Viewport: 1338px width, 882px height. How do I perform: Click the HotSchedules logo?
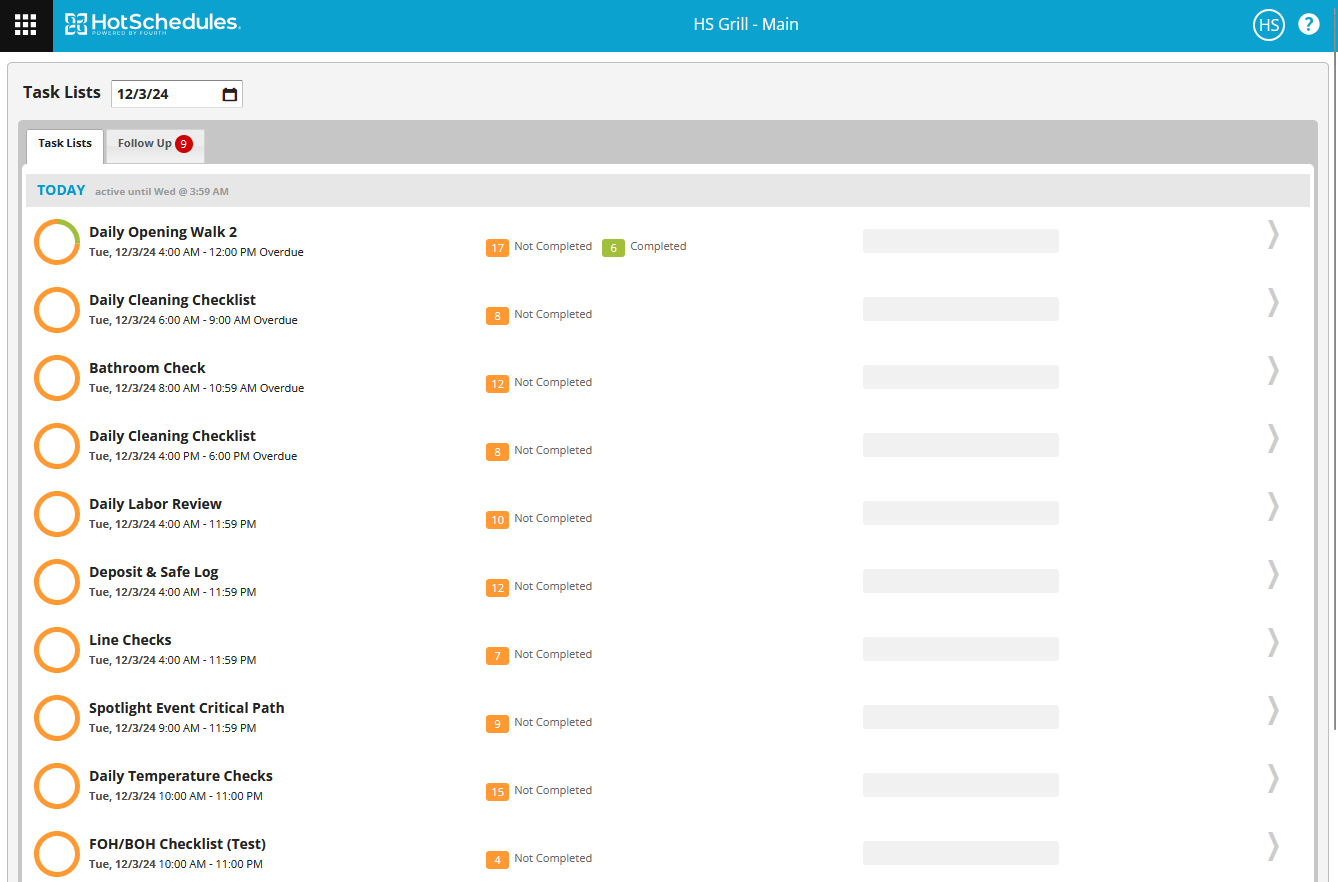click(x=152, y=24)
